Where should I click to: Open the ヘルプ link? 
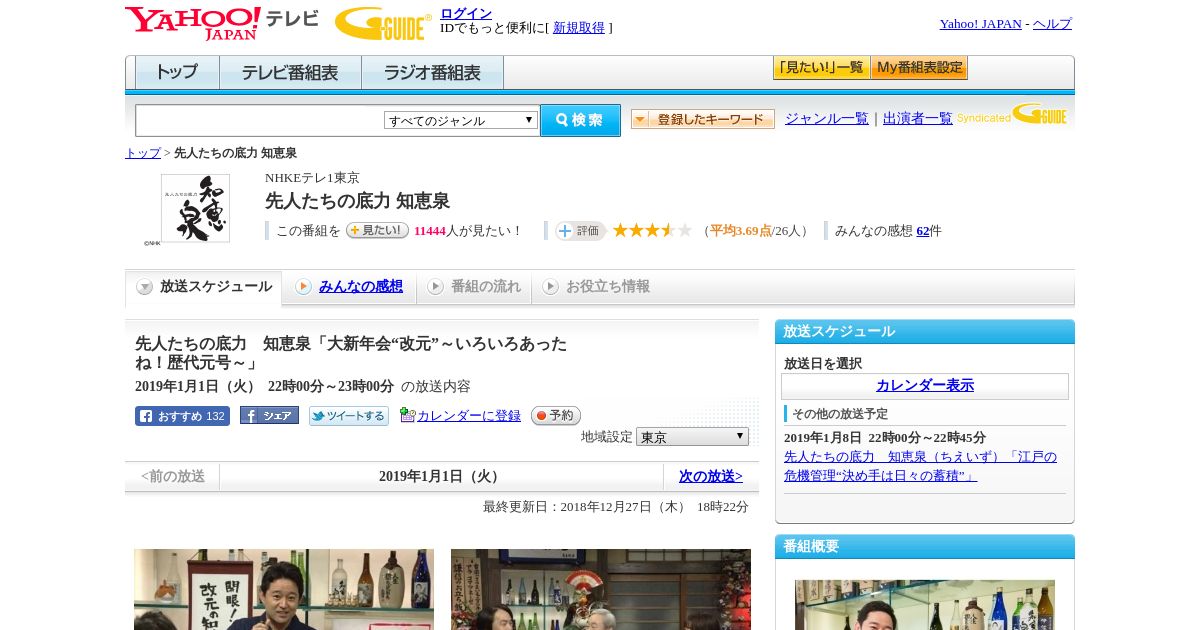[1052, 24]
